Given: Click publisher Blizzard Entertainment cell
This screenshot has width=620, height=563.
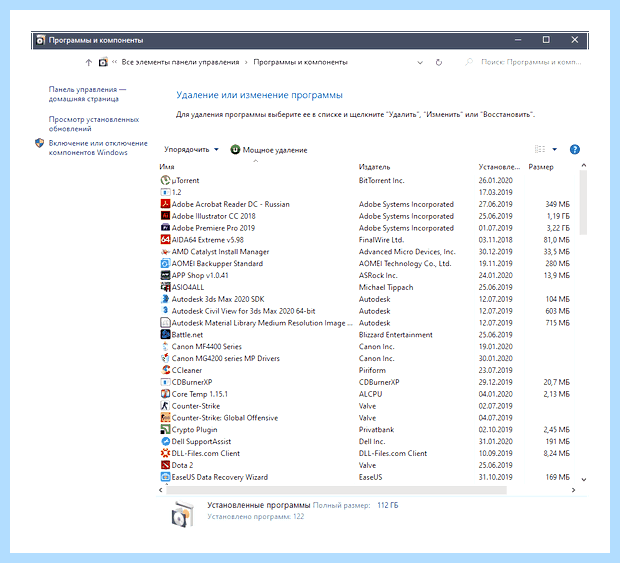Looking at the screenshot, I should point(395,334).
